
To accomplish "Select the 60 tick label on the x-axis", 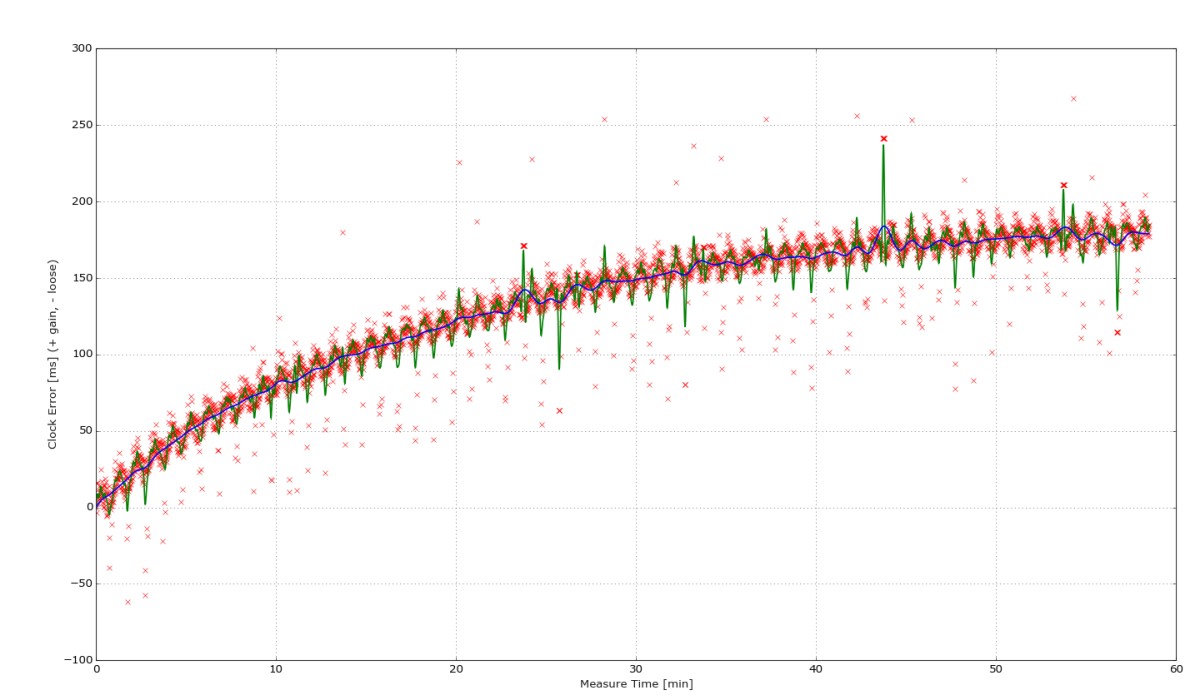I will tap(1175, 670).
